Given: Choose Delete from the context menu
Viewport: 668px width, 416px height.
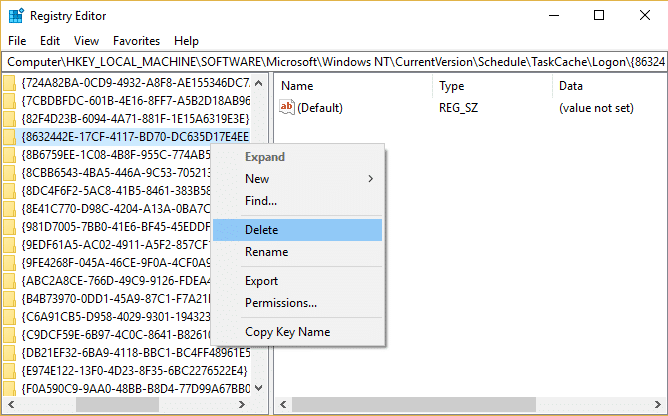Looking at the screenshot, I should 262,230.
